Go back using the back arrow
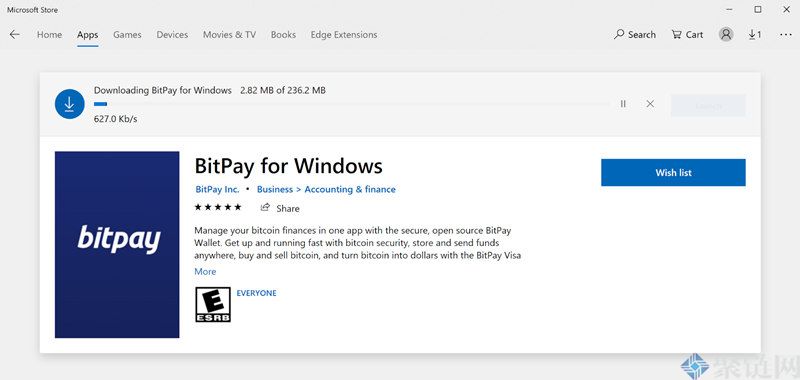Viewport: 800px width, 380px height. point(15,35)
